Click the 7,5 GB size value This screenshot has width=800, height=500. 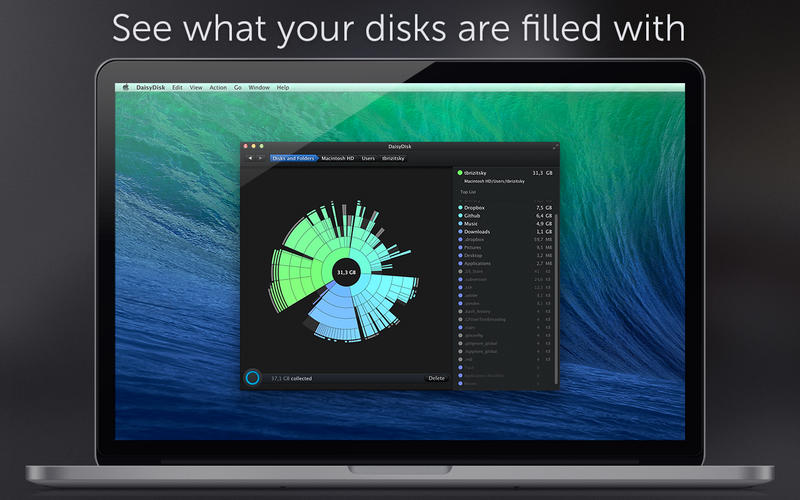(x=544, y=208)
